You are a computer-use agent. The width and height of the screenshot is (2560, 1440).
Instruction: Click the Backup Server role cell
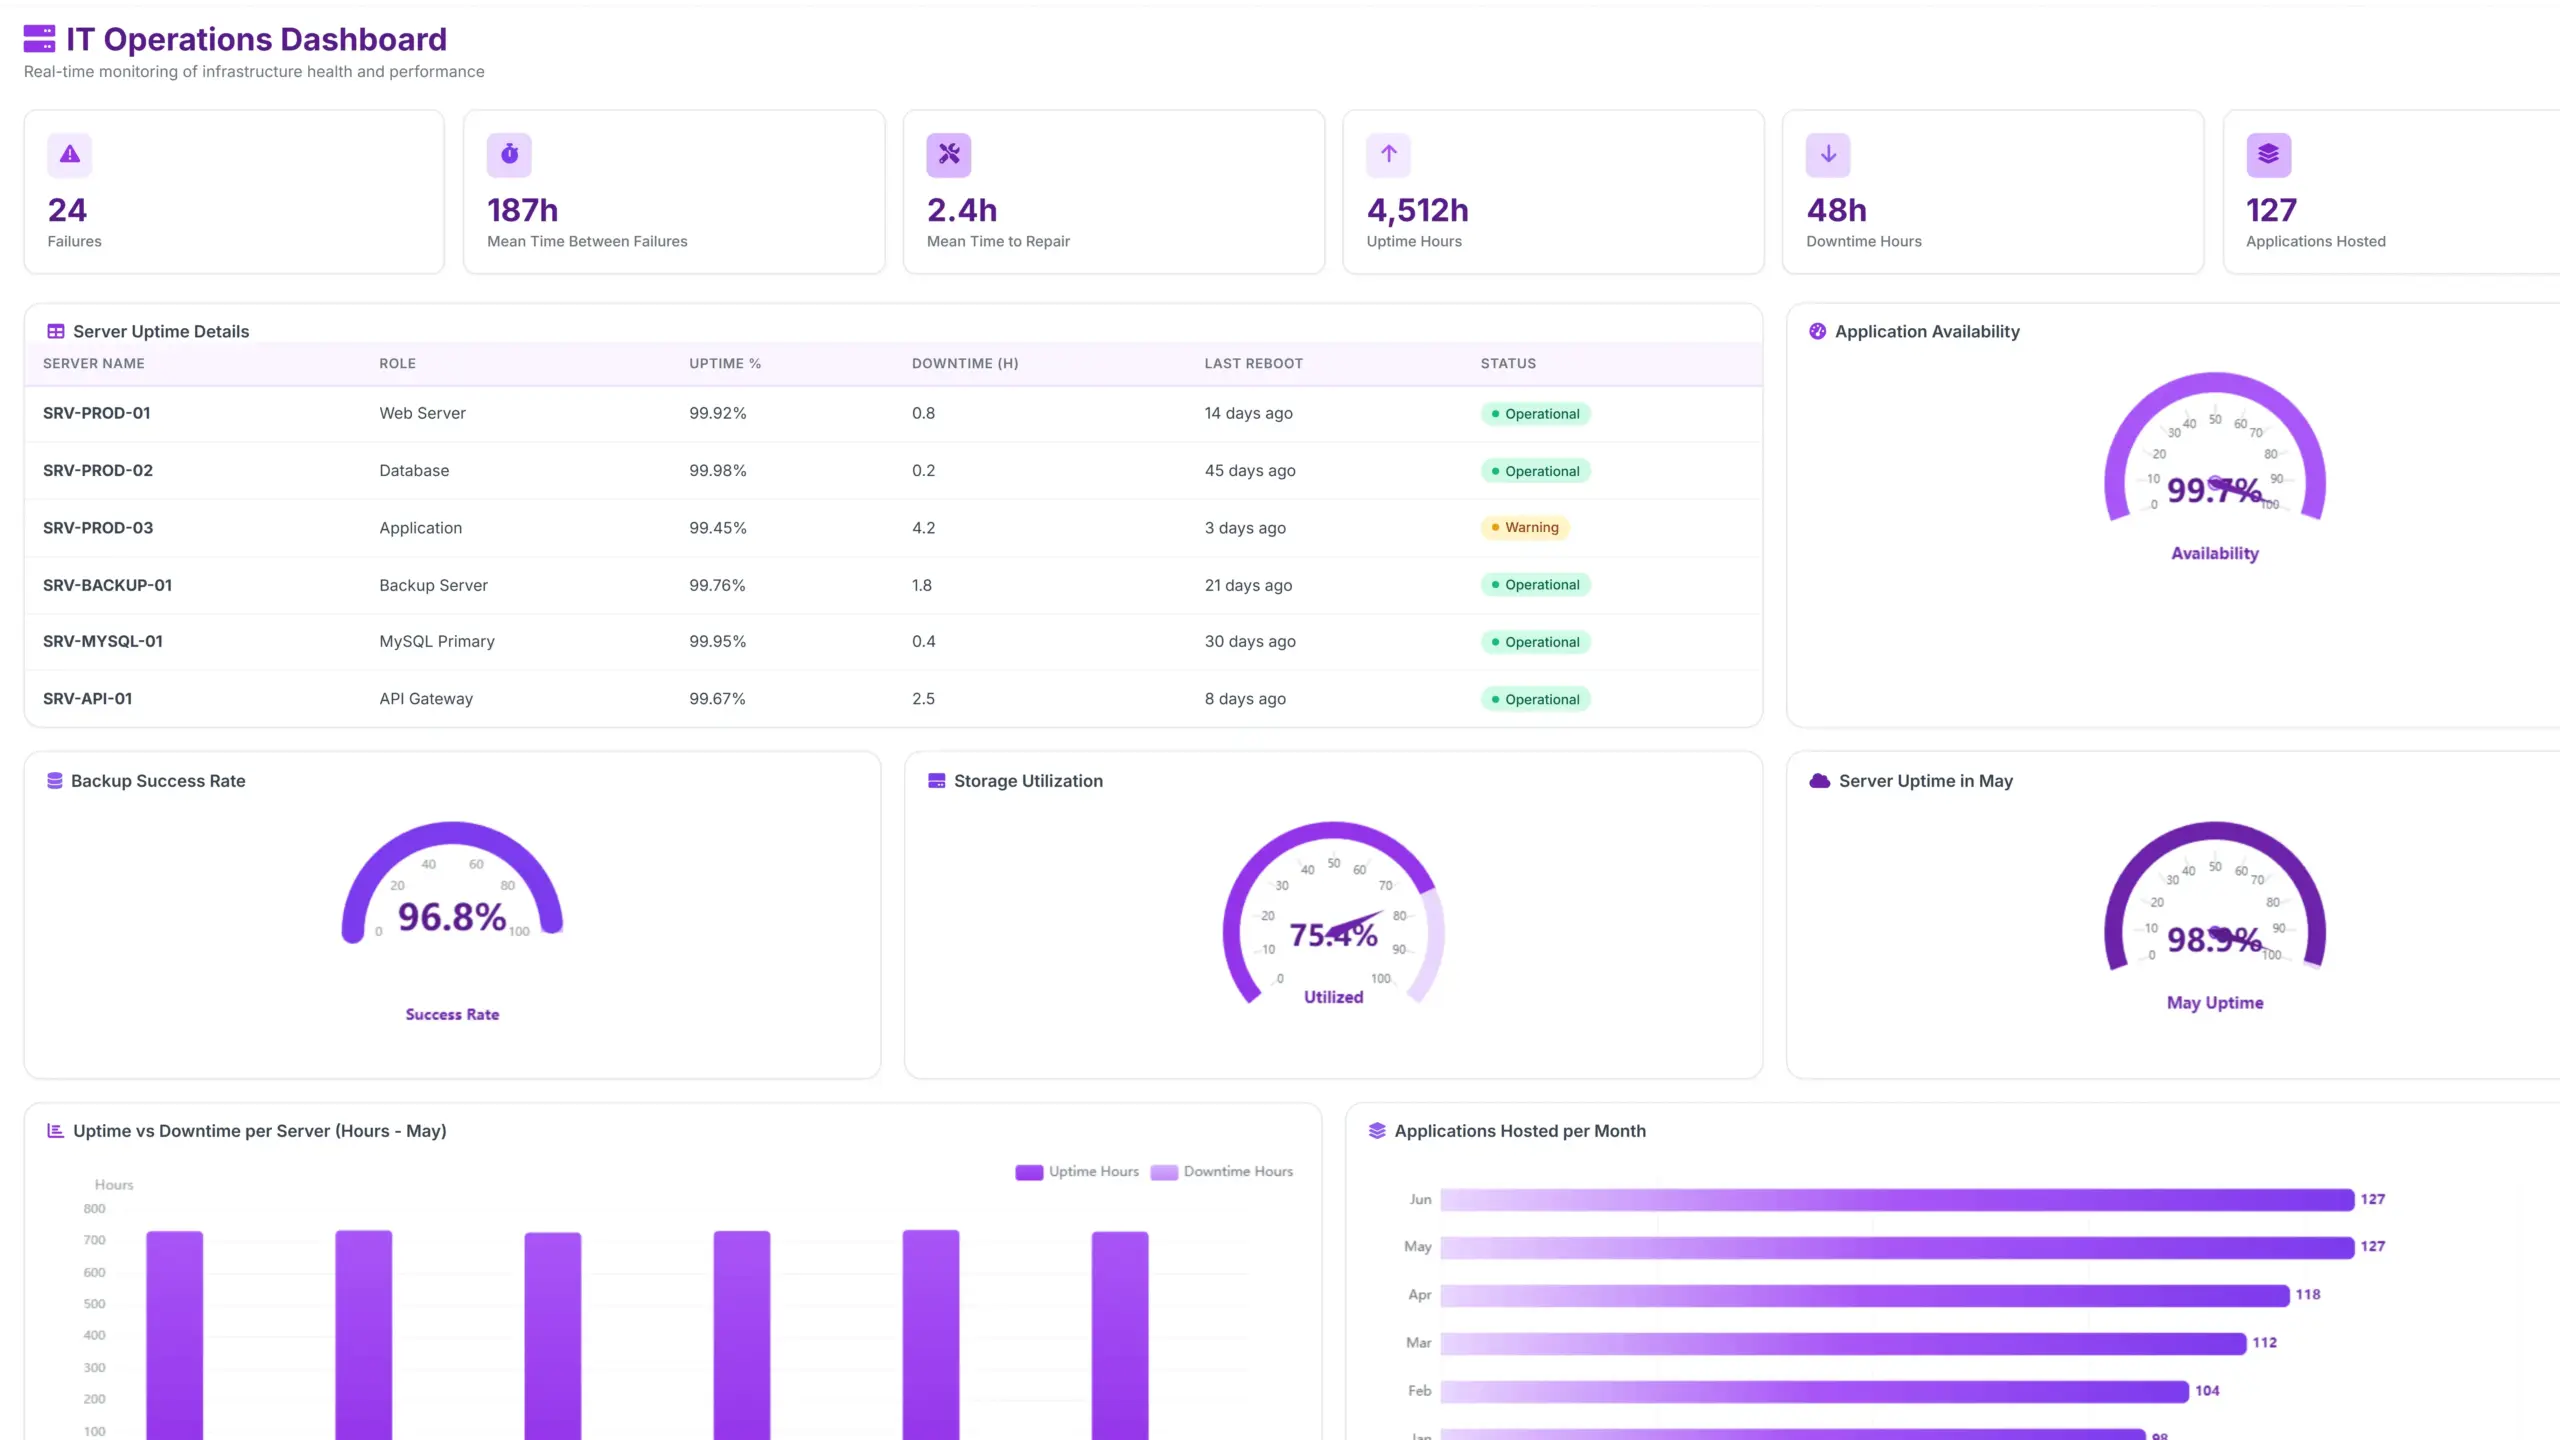pos(434,585)
